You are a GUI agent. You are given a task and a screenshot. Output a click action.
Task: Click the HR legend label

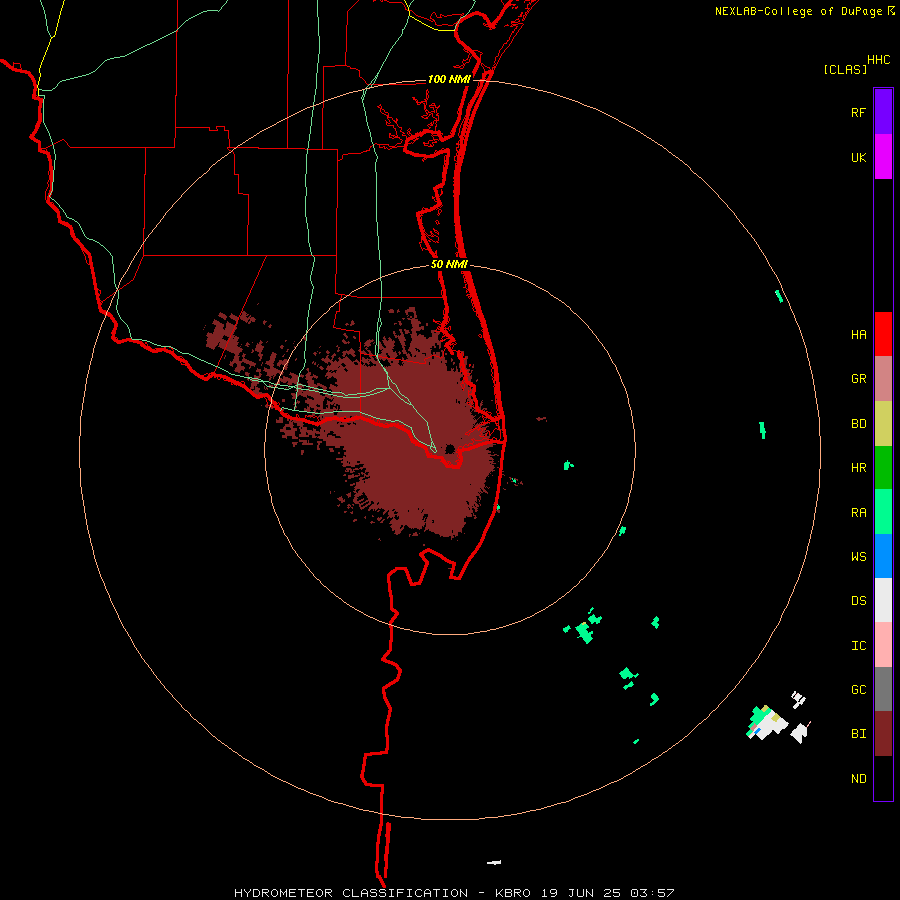[x=858, y=468]
